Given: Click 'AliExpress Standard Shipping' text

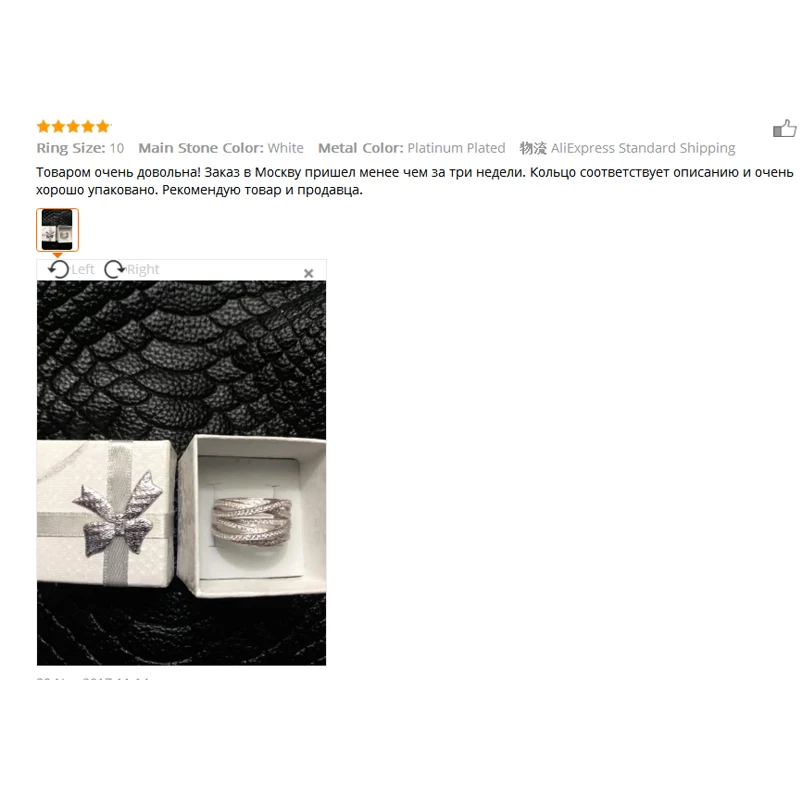Looking at the screenshot, I should click(x=643, y=148).
